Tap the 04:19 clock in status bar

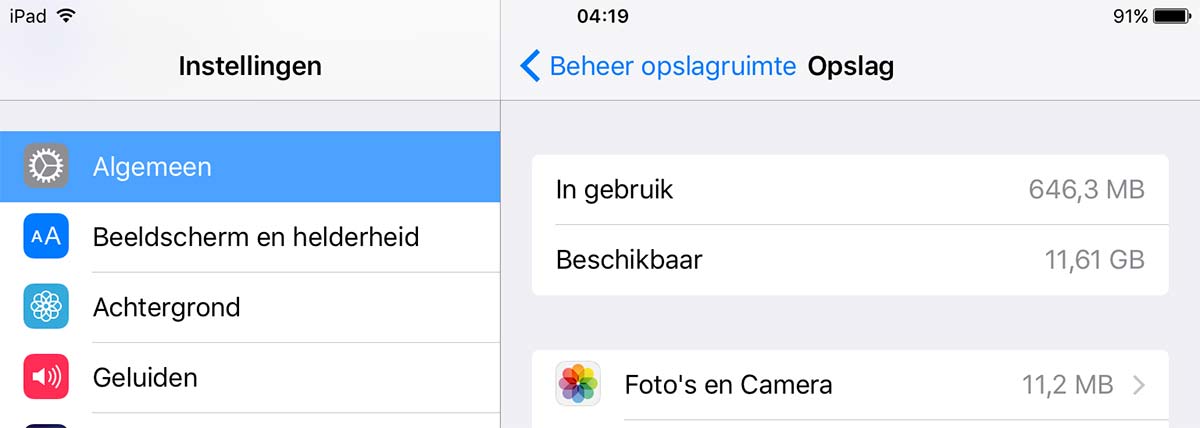[x=603, y=16]
